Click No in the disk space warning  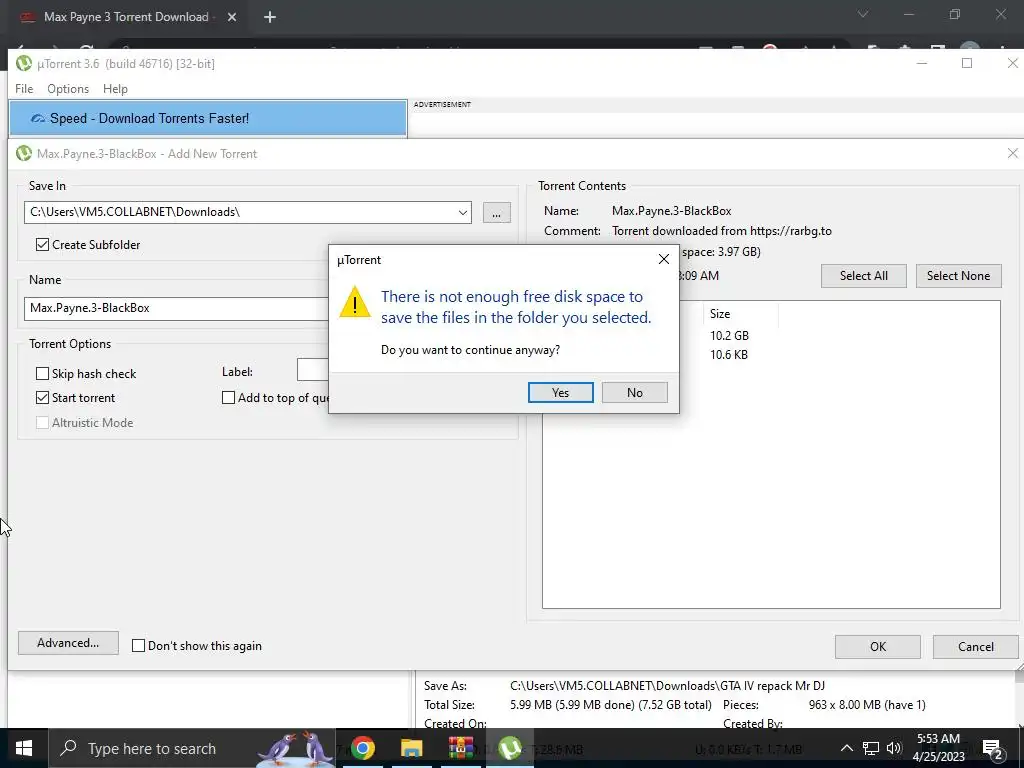634,392
